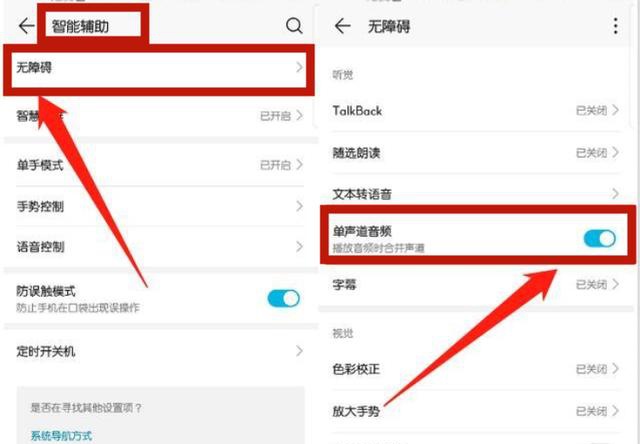Tap the chevron next to 语音控制
The height and width of the screenshot is (444, 640).
[299, 246]
